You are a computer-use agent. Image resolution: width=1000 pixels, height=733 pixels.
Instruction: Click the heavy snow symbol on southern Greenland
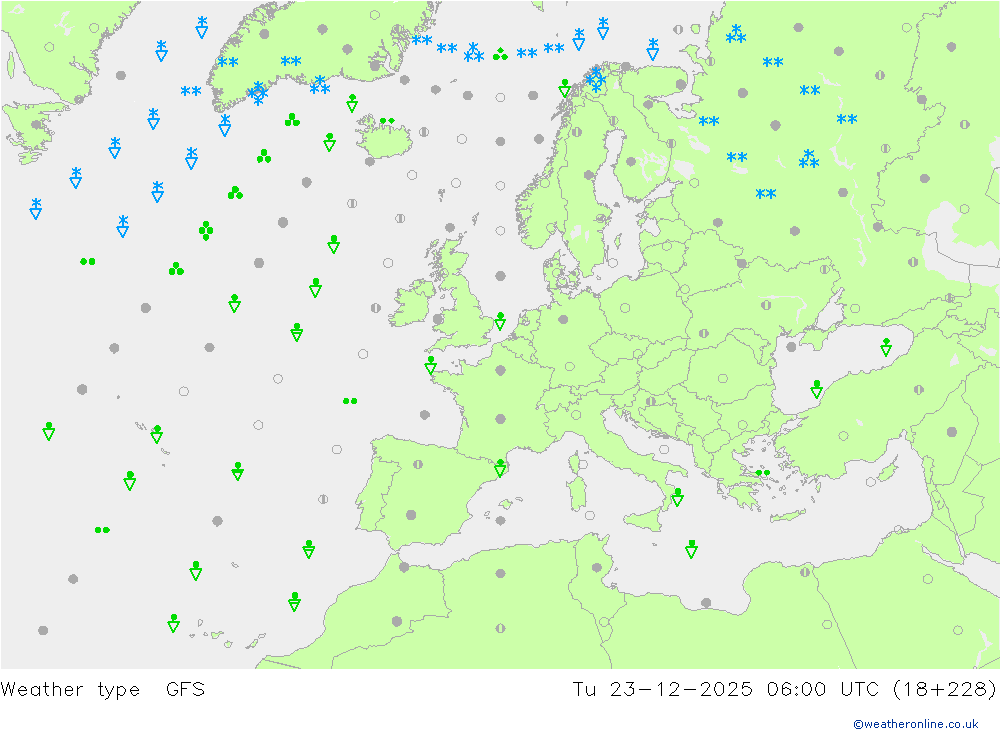point(258,93)
